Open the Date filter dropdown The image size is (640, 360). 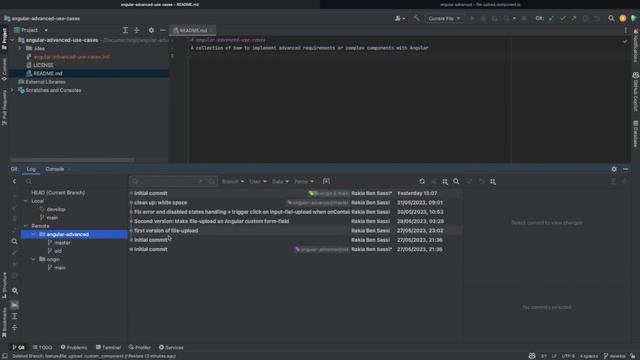tap(280, 181)
